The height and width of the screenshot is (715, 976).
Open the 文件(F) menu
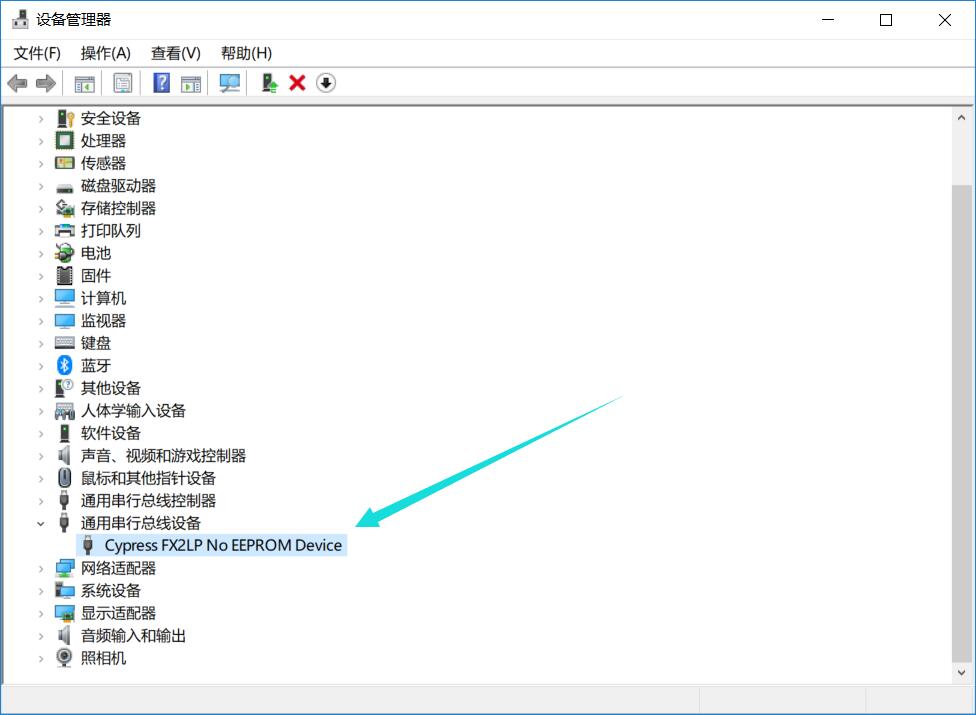click(37, 54)
